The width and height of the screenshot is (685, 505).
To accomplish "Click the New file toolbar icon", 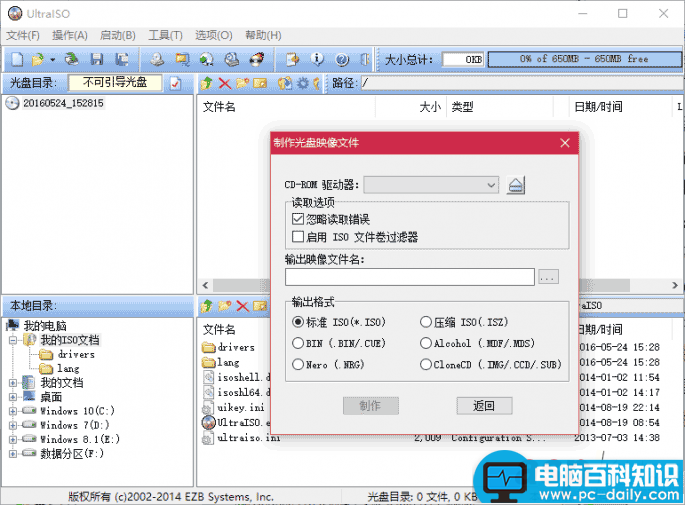I will tap(17, 59).
